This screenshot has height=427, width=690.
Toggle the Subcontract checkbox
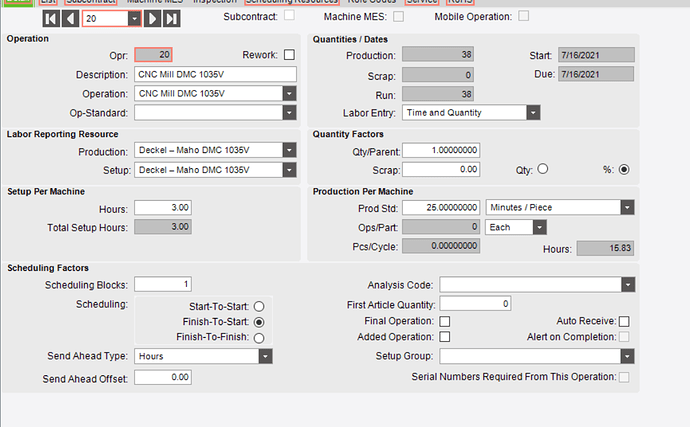tap(289, 15)
